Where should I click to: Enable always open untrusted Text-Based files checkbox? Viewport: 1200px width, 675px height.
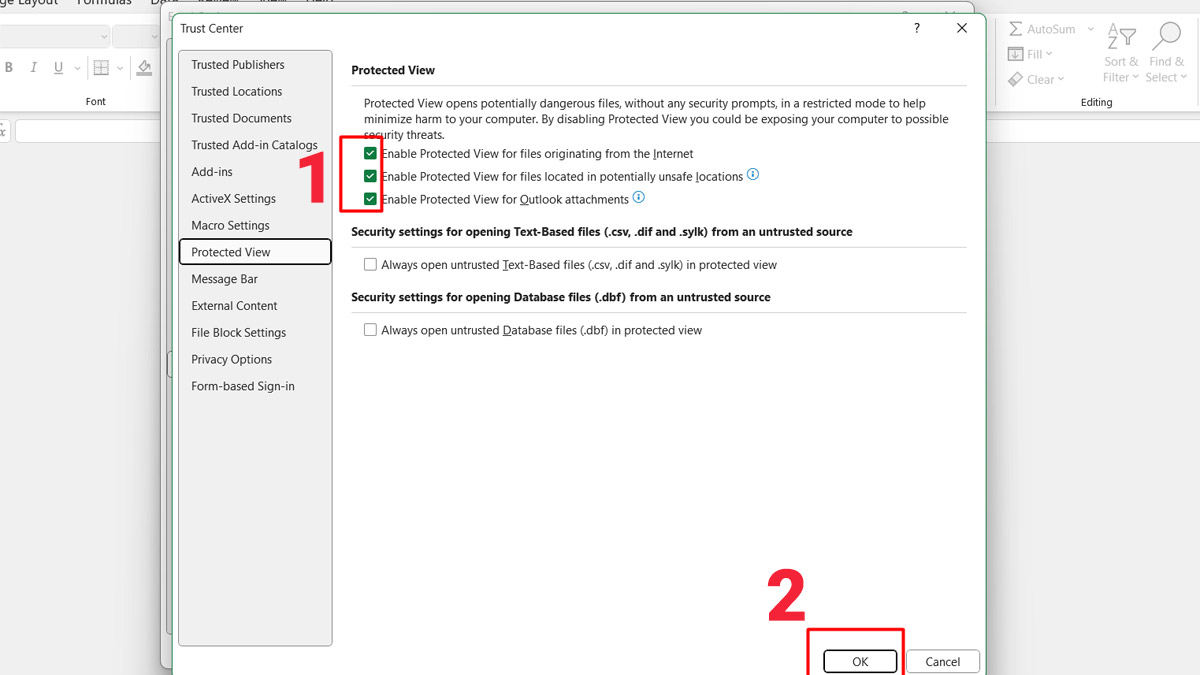pyautogui.click(x=371, y=265)
